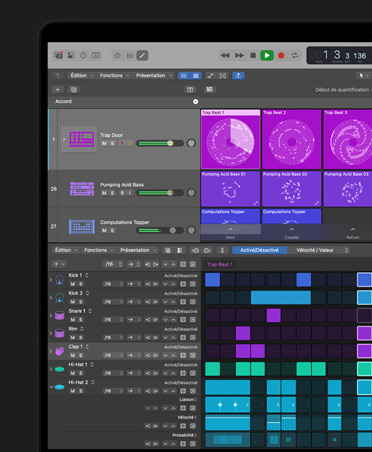The height and width of the screenshot is (452, 372).
Task: Record-enable the Pumping Acid Bass track
Action: (x=122, y=193)
